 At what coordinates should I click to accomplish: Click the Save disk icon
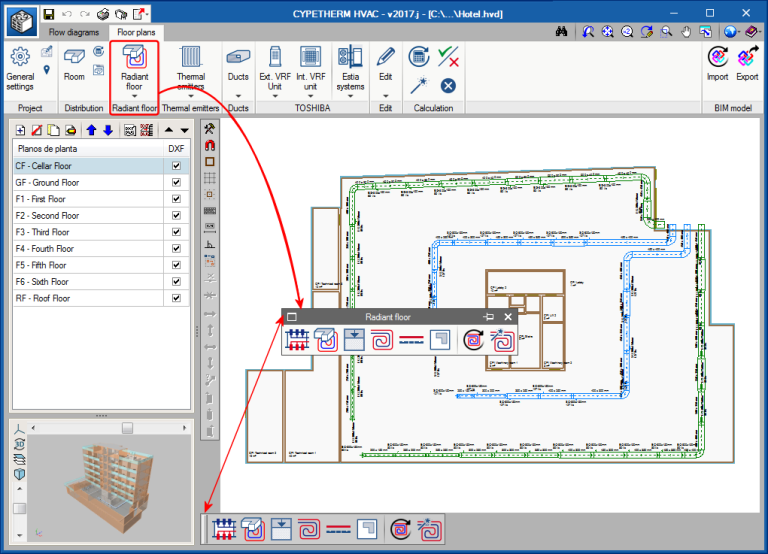[x=48, y=14]
